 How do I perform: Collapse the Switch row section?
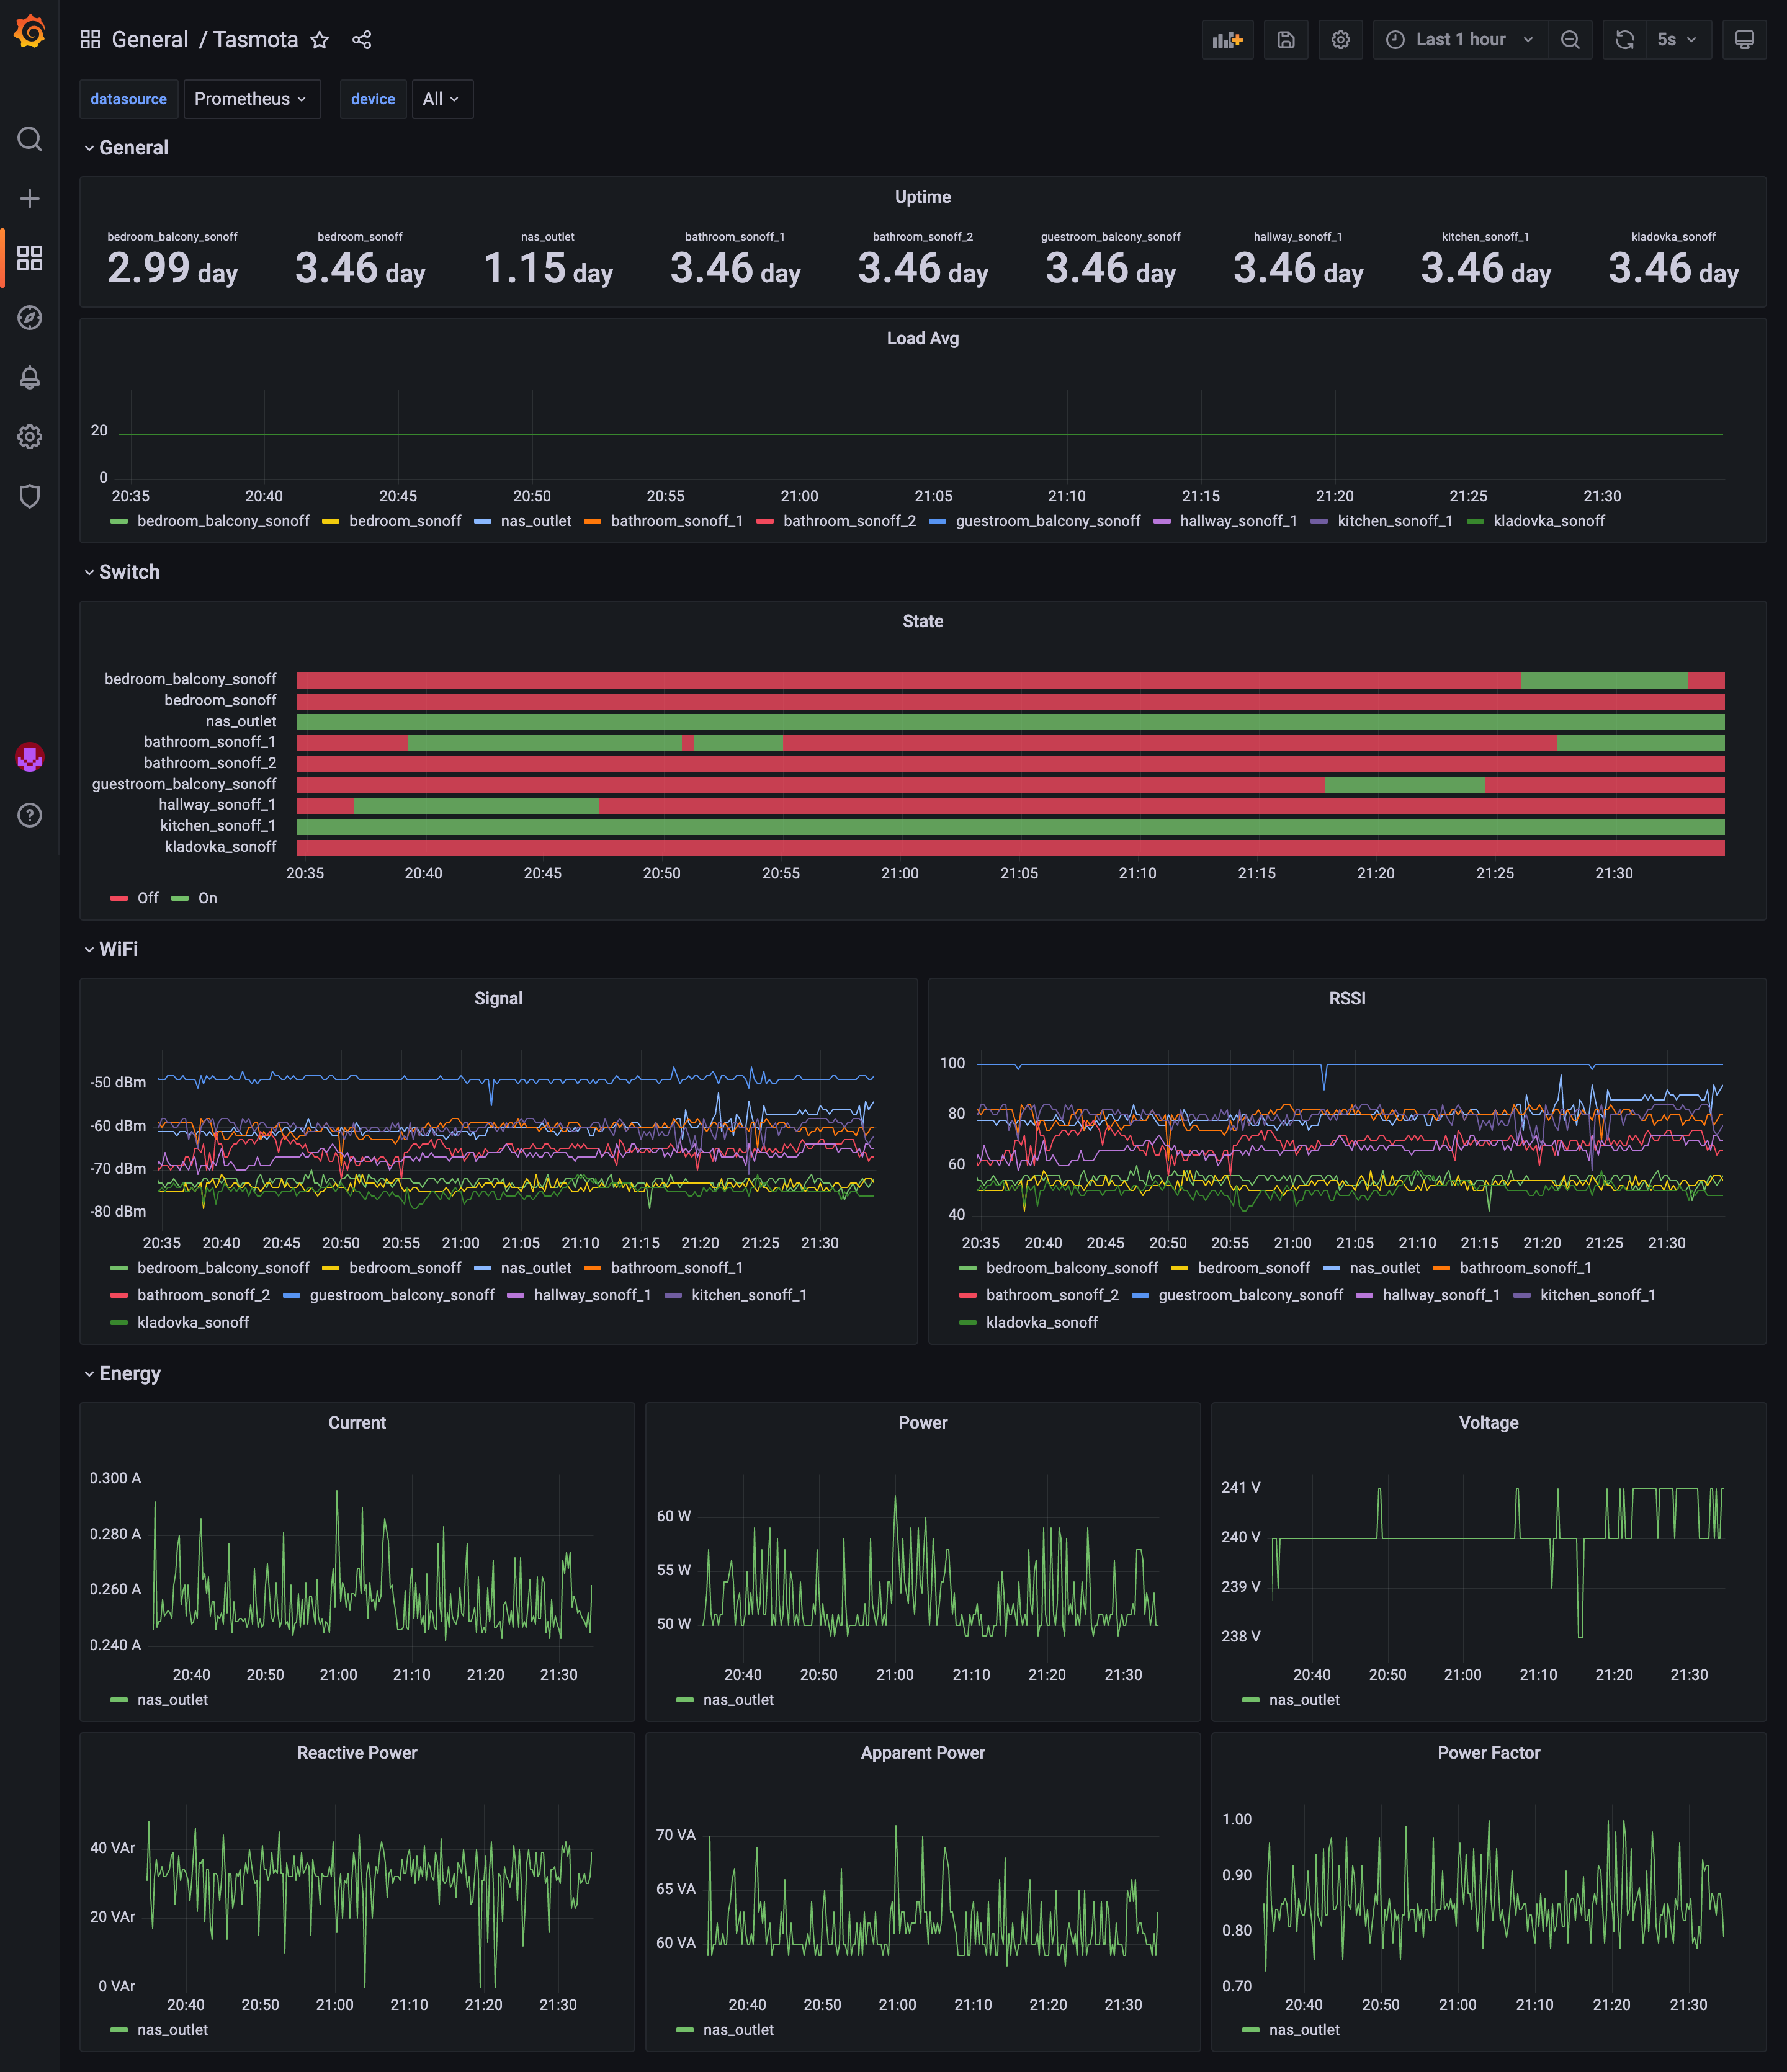pos(128,572)
